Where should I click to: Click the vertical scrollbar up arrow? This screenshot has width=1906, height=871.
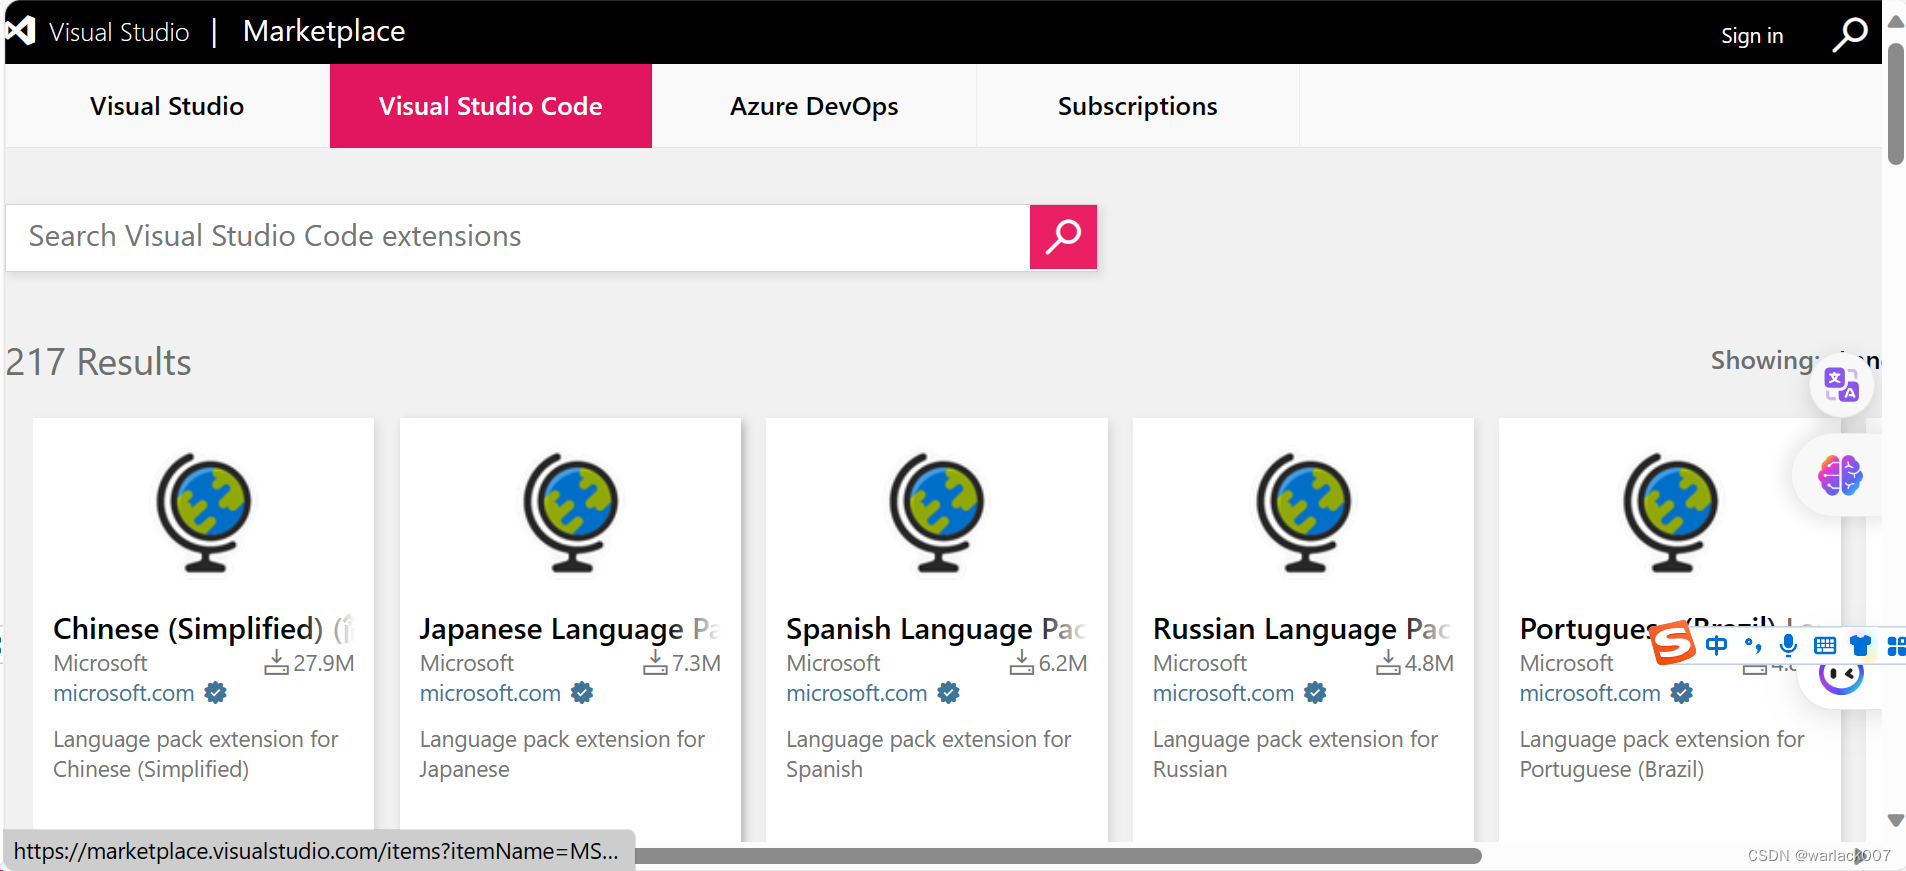[1895, 21]
